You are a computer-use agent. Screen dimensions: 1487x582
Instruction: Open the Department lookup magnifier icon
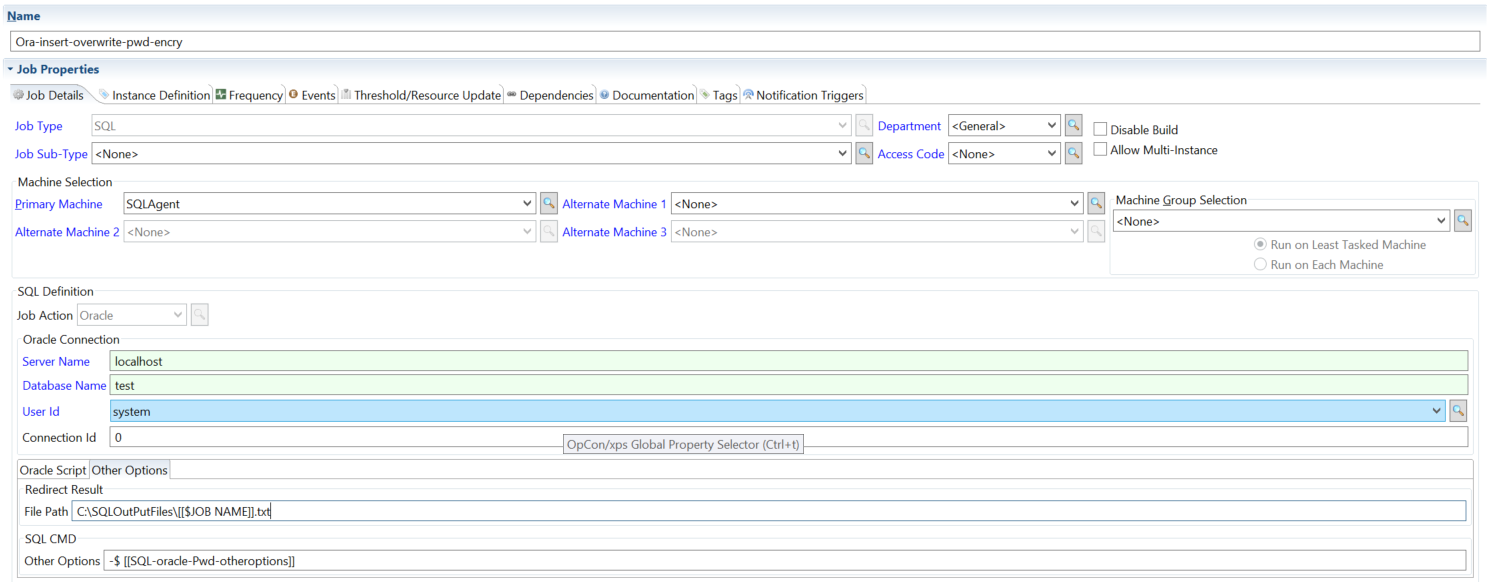pyautogui.click(x=1073, y=126)
